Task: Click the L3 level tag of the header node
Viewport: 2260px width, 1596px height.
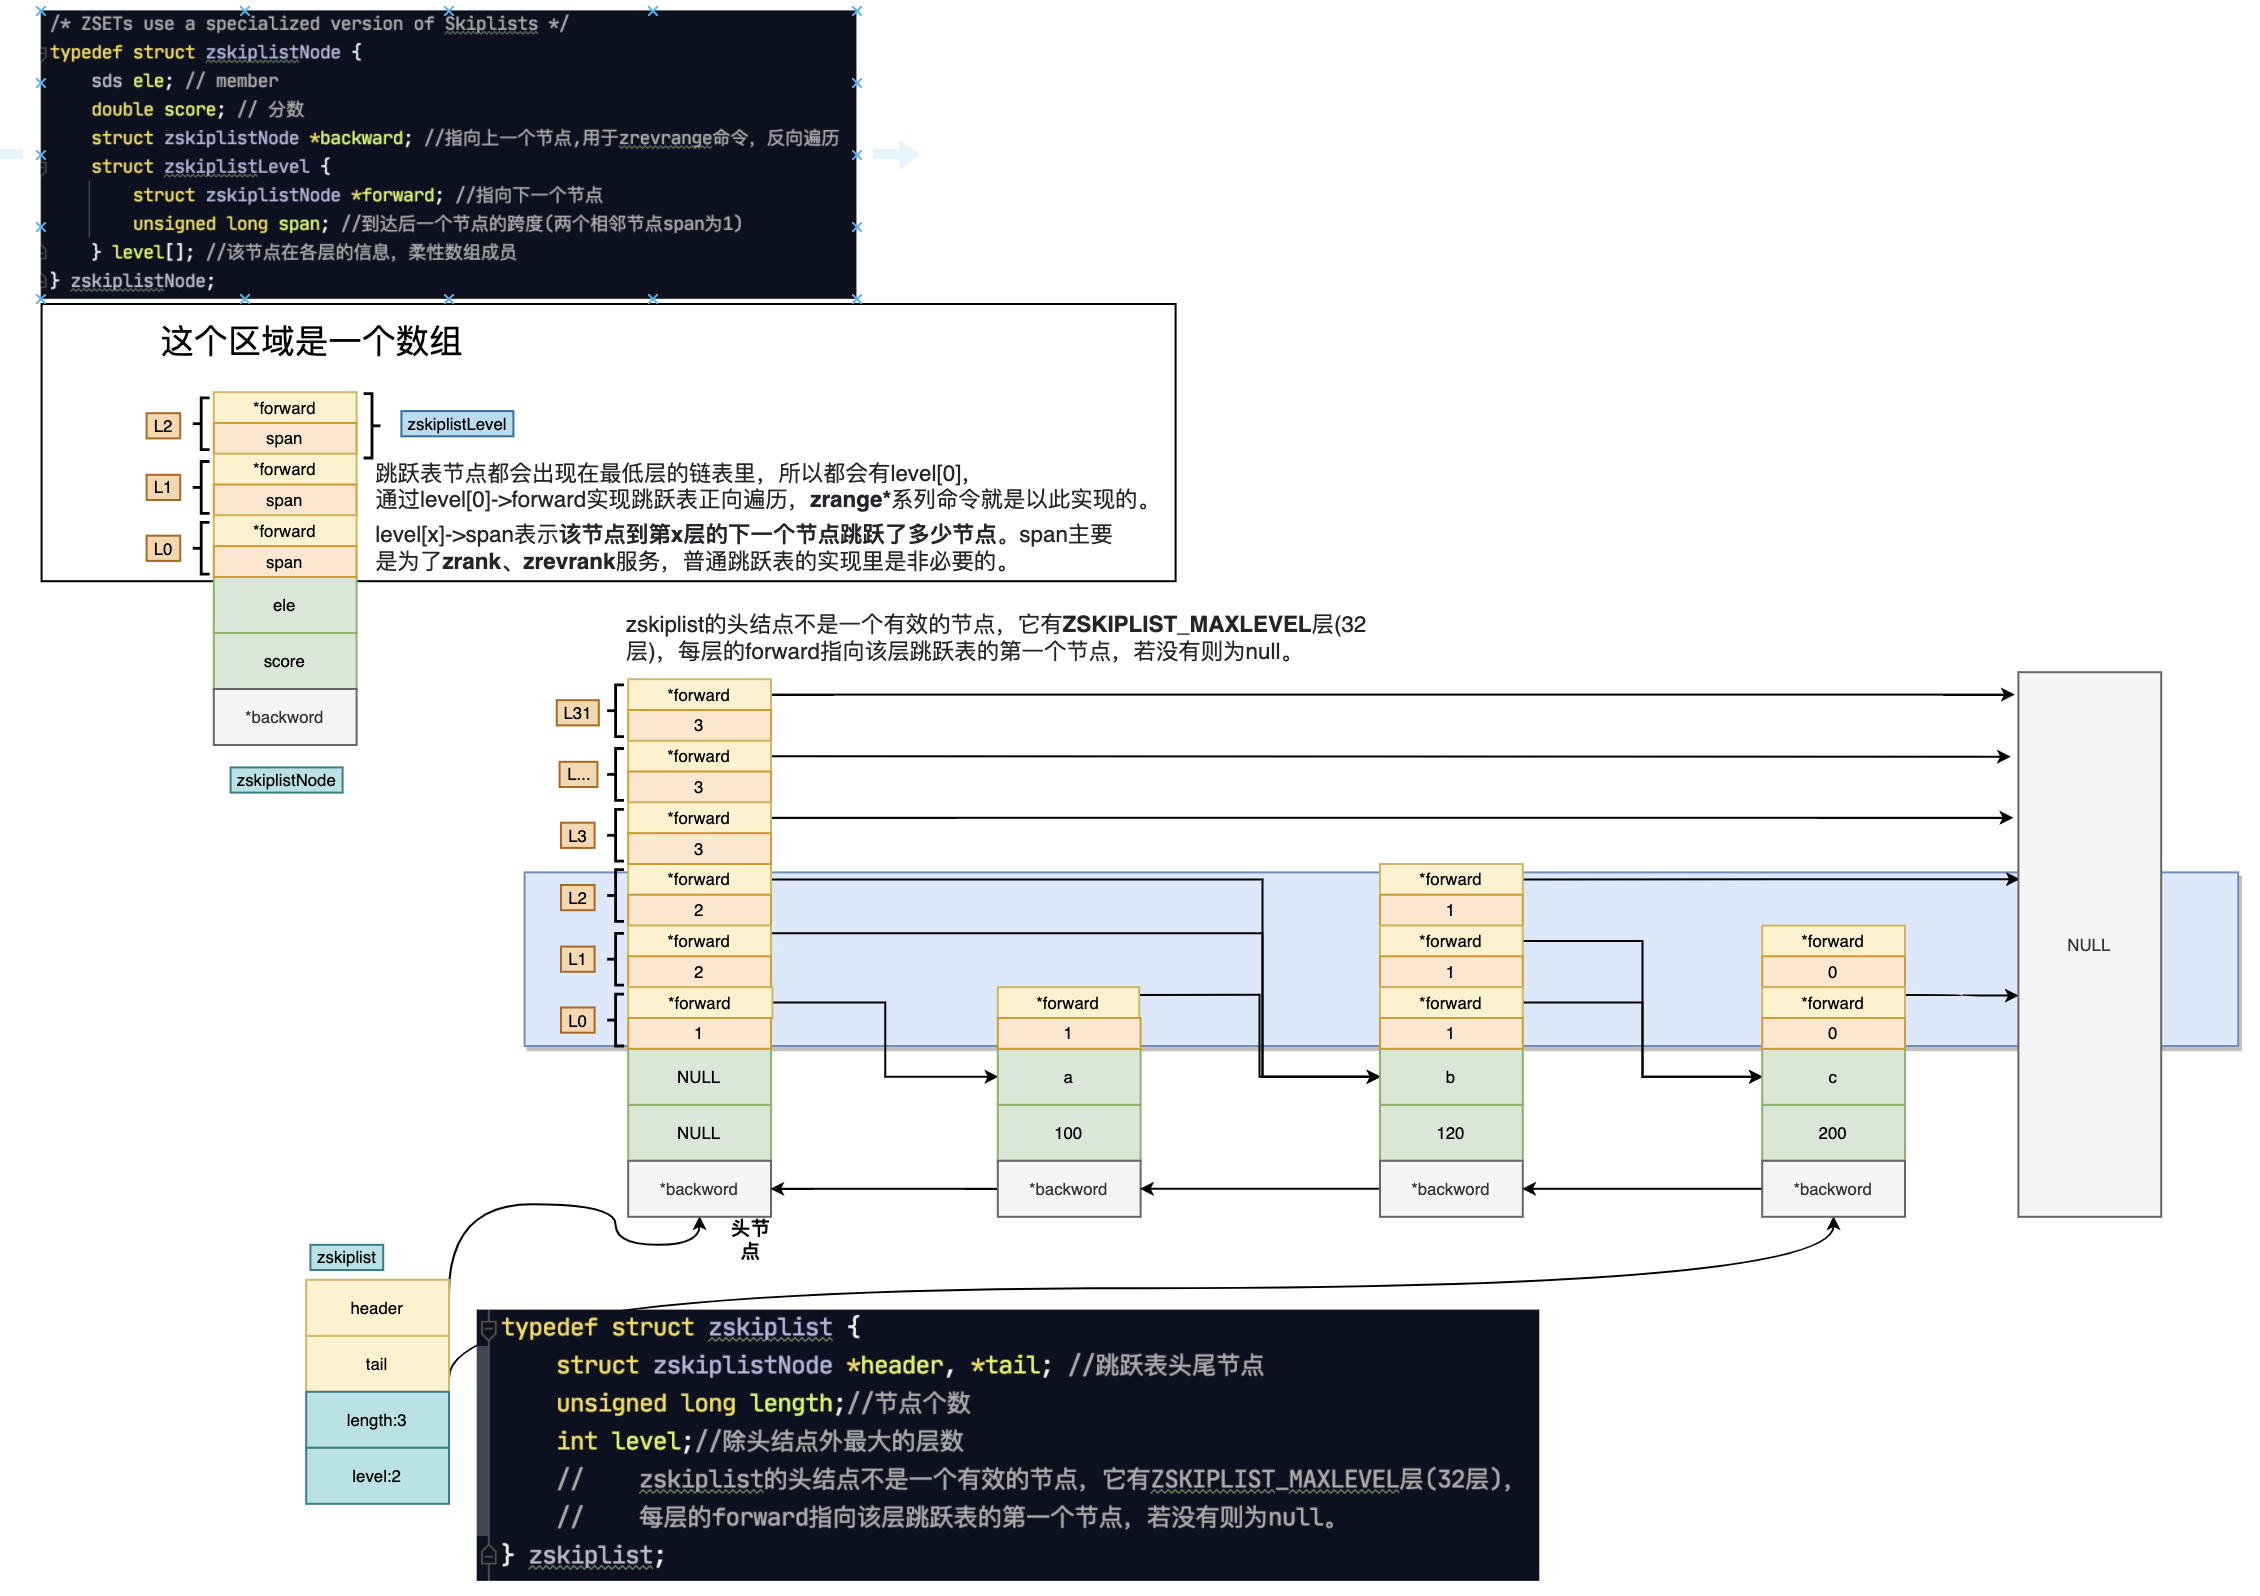Action: 577,836
